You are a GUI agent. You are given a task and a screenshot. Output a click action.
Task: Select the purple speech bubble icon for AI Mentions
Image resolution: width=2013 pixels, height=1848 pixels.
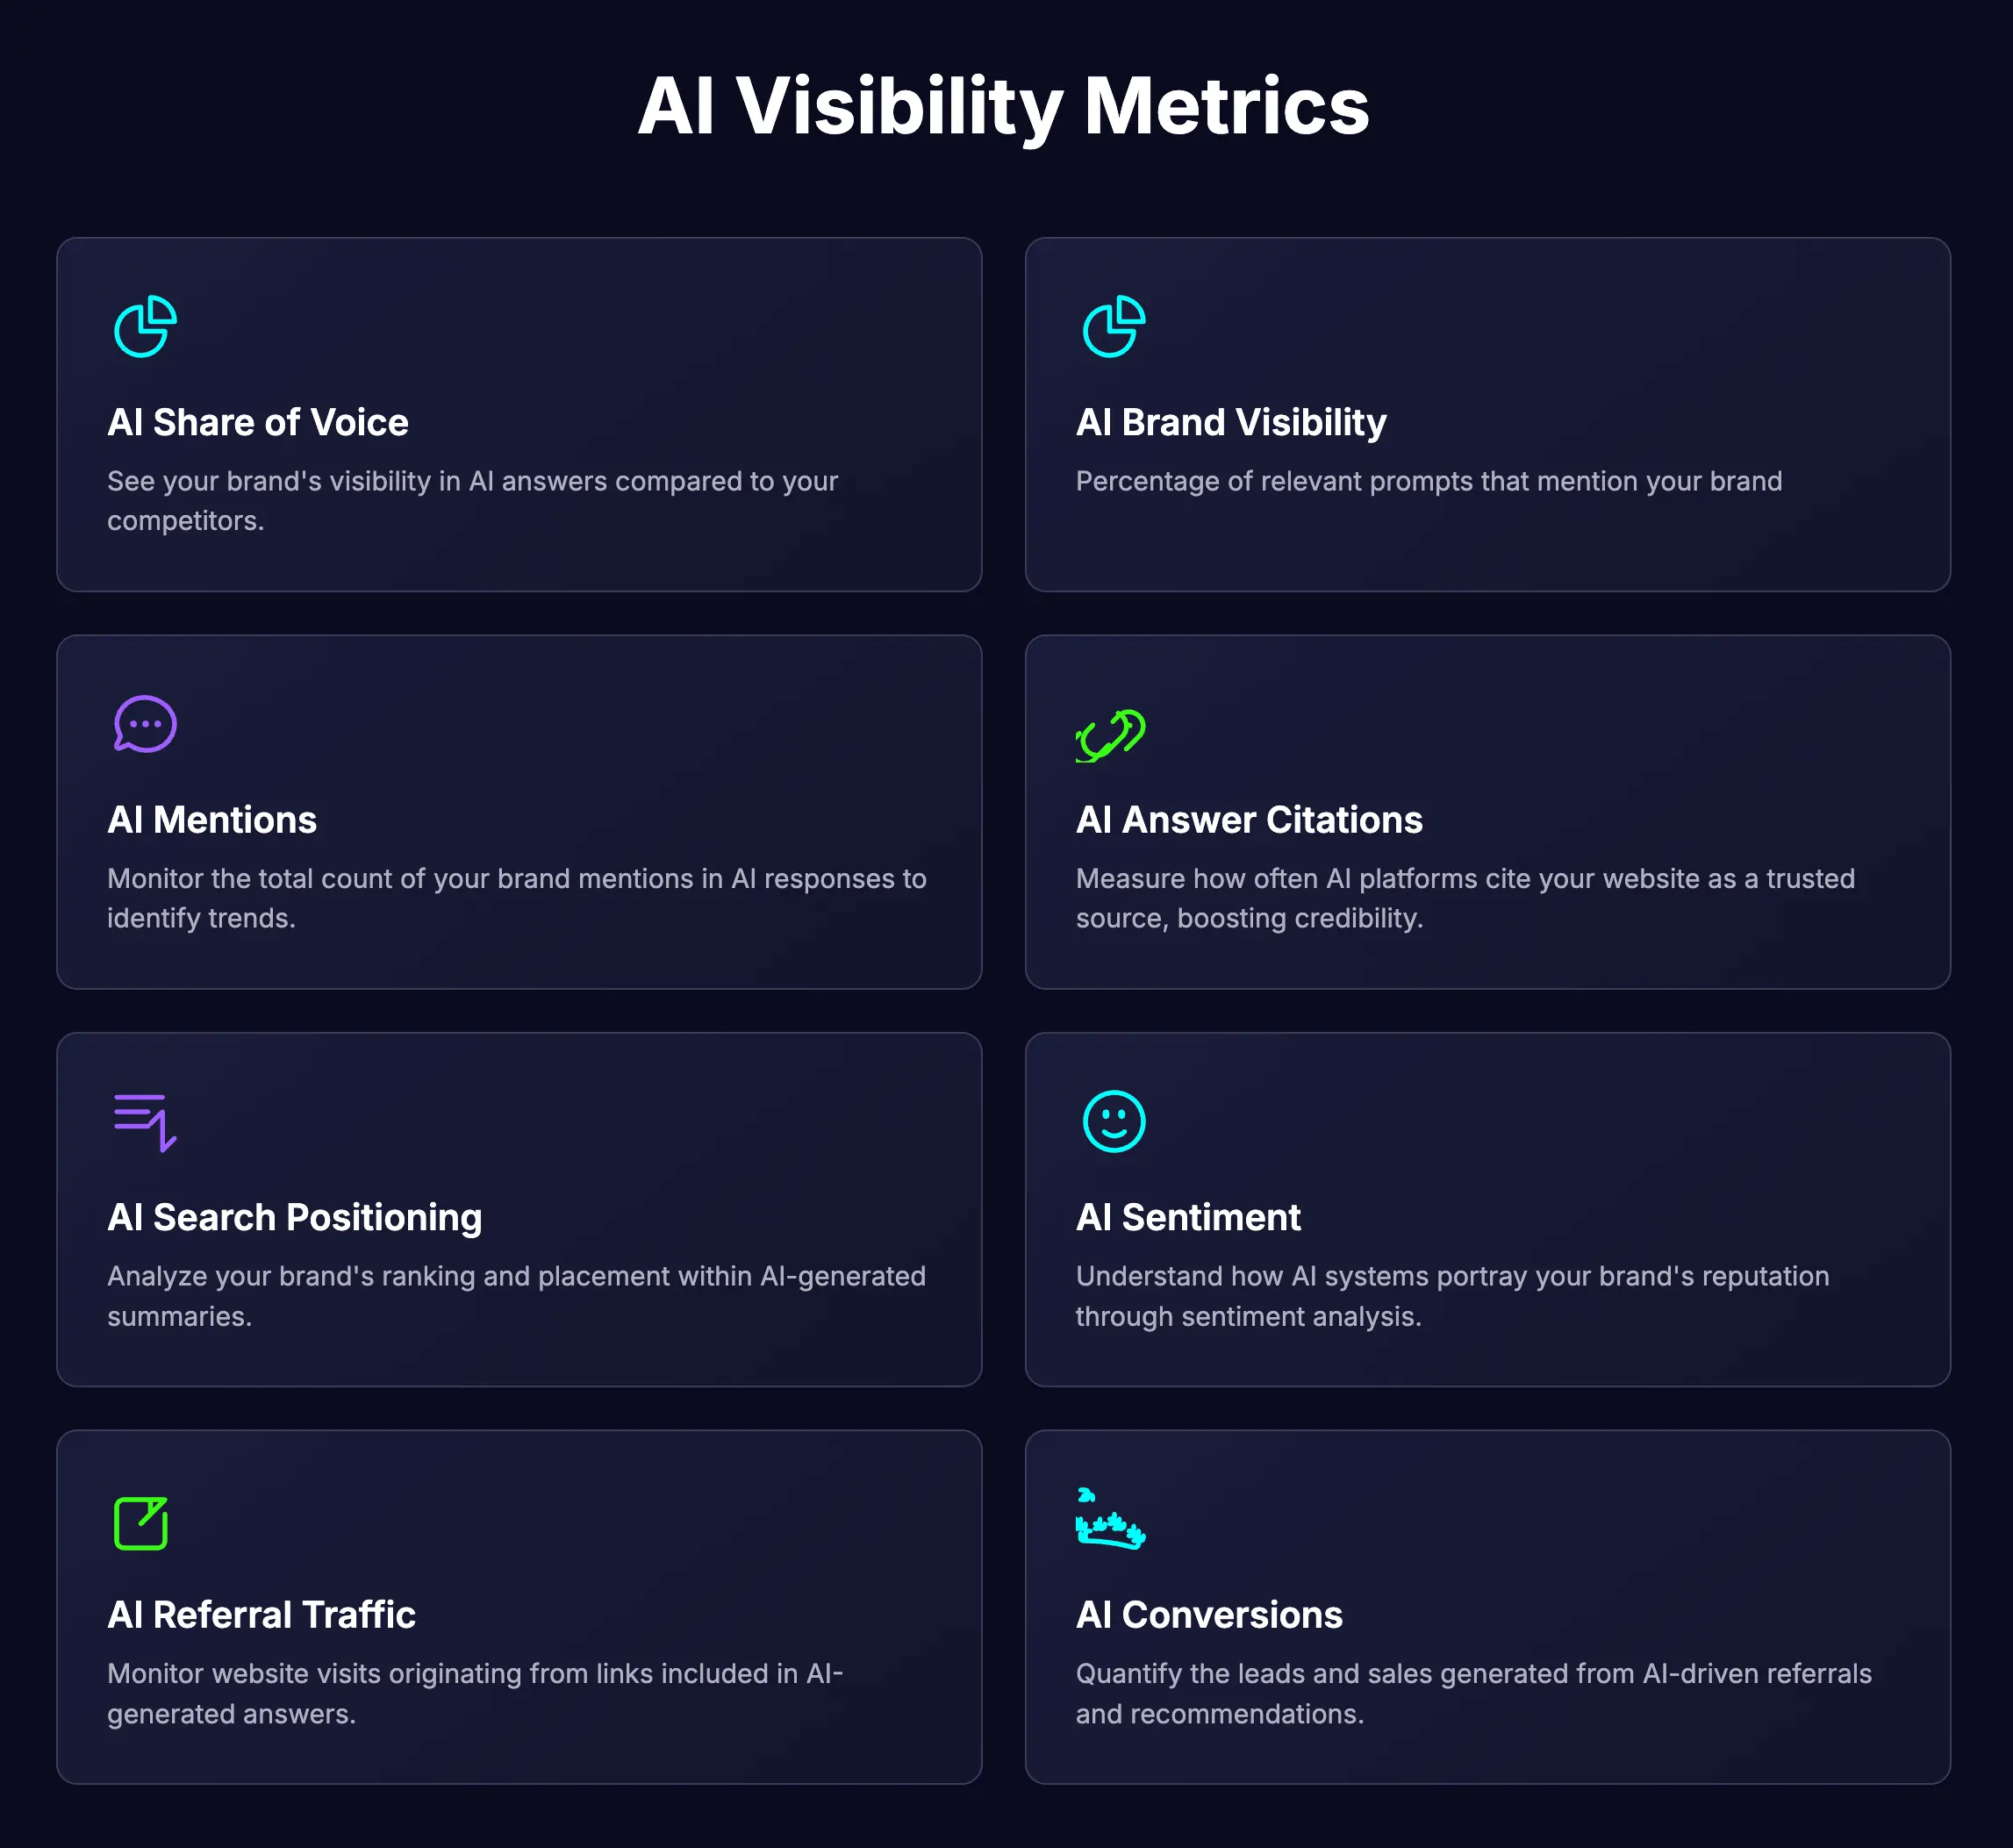coord(144,721)
